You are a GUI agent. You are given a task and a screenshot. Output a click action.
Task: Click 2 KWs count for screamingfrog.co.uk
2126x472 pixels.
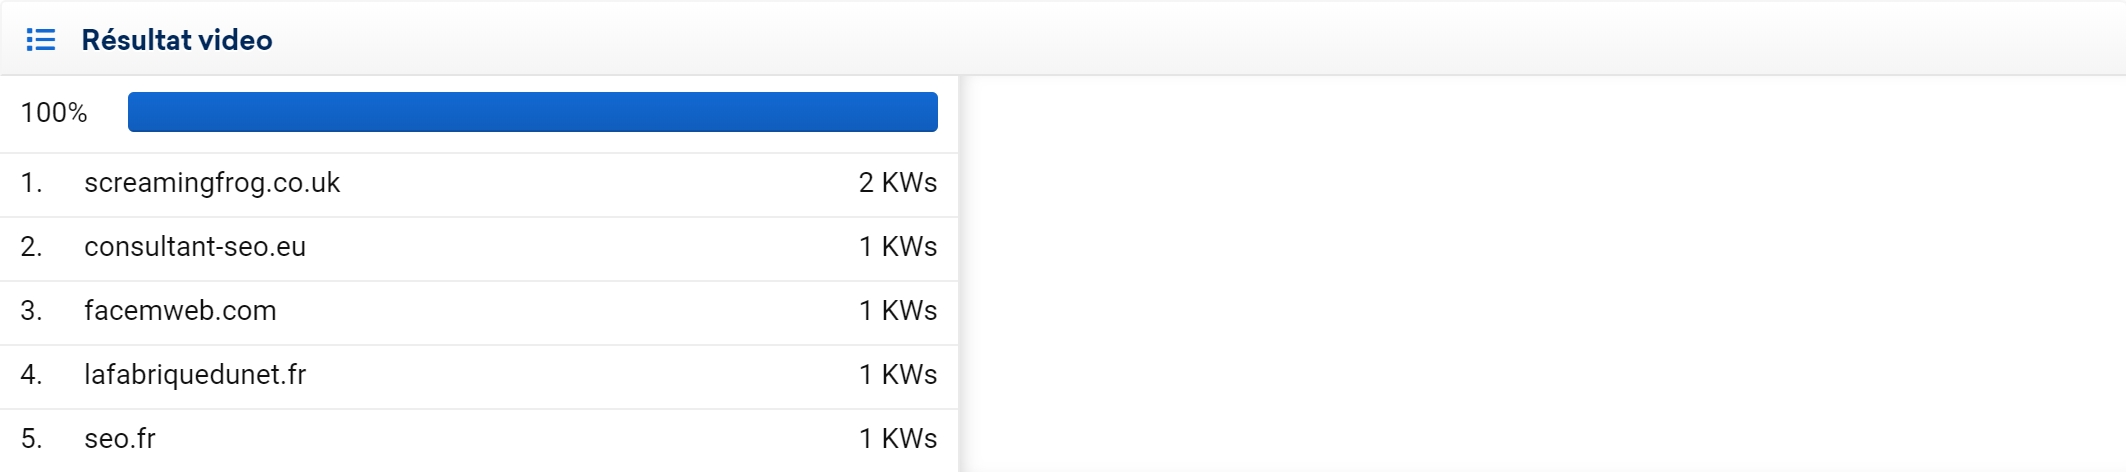tap(898, 183)
